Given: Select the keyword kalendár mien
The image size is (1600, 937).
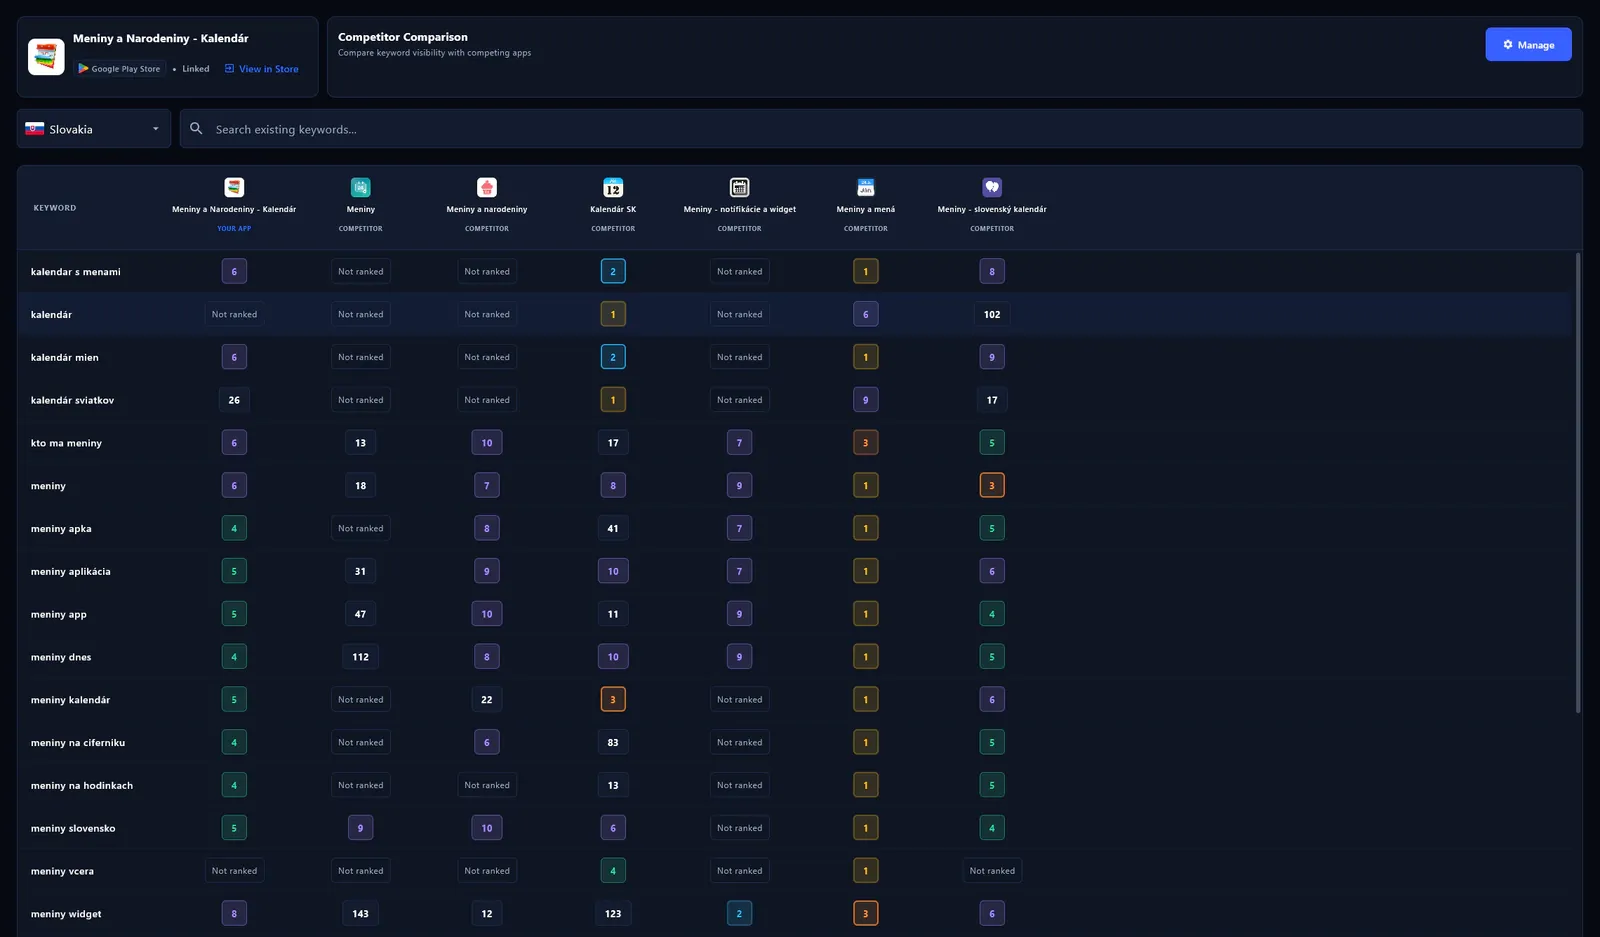Looking at the screenshot, I should pyautogui.click(x=65, y=358).
